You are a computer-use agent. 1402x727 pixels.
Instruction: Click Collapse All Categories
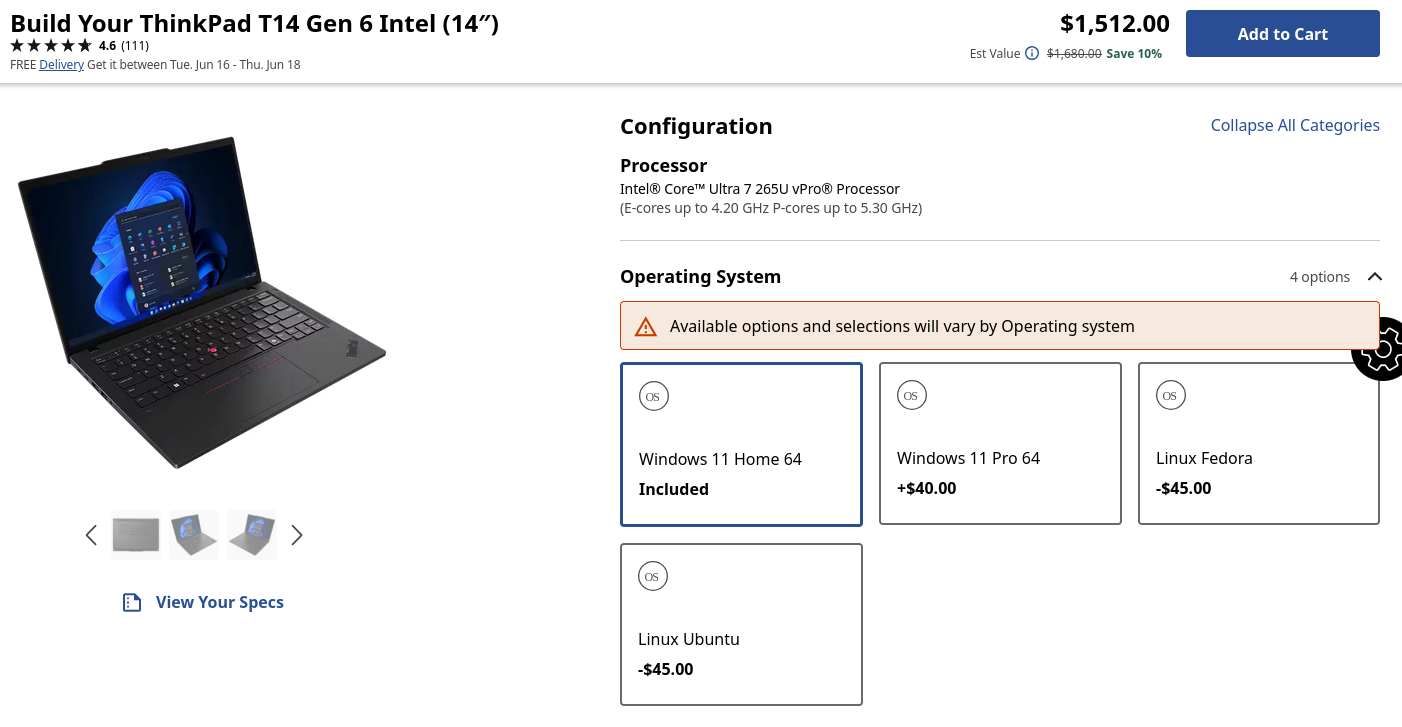click(1295, 125)
